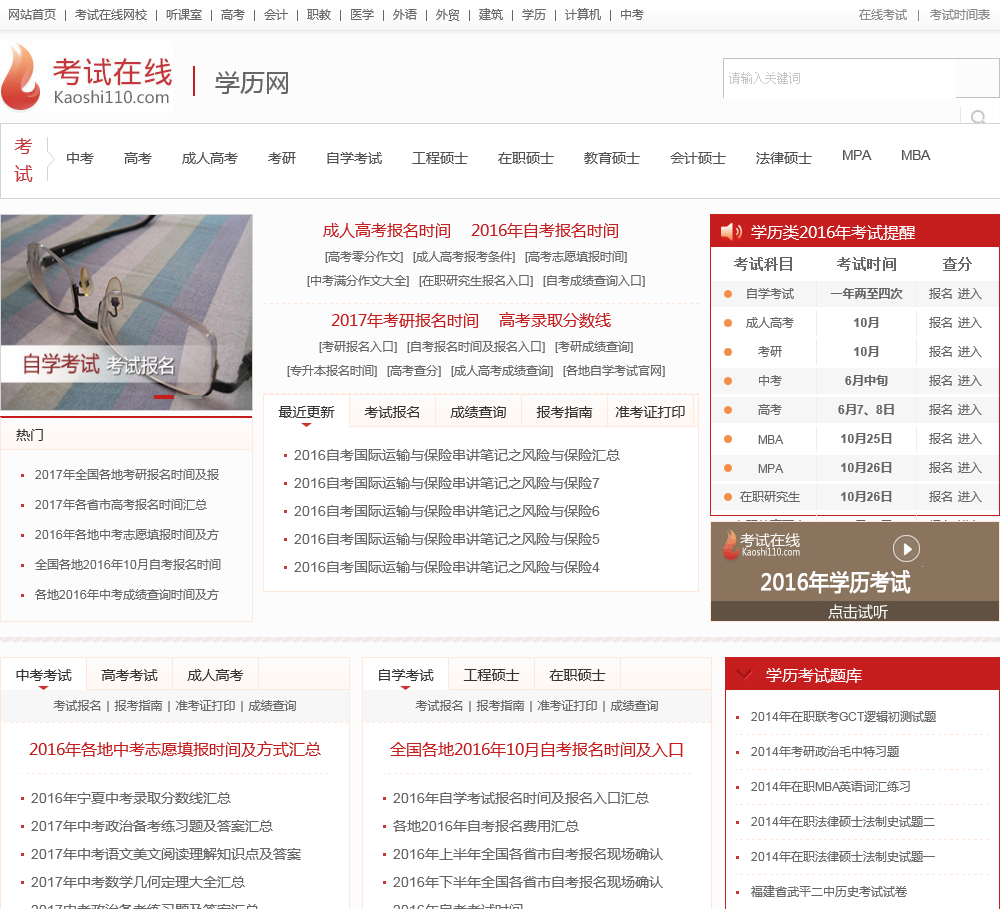1000x909 pixels.
Task: Go to 会计 in the top bar
Action: click(276, 15)
